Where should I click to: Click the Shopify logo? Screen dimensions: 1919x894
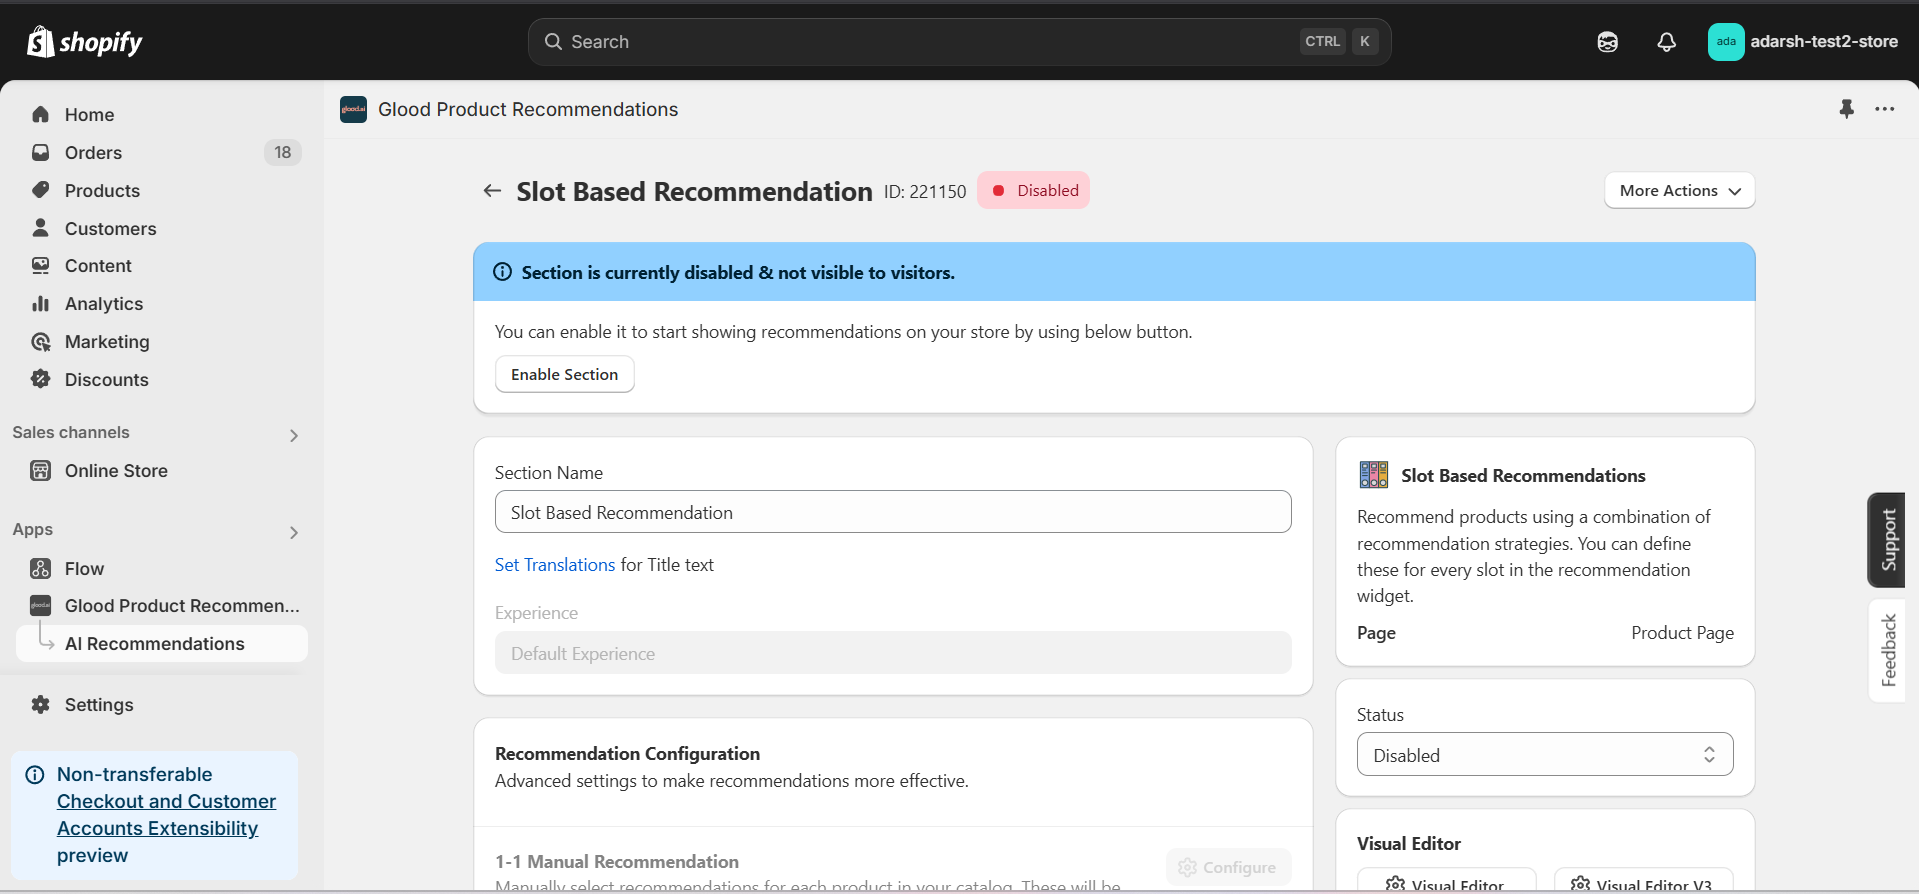pyautogui.click(x=84, y=42)
